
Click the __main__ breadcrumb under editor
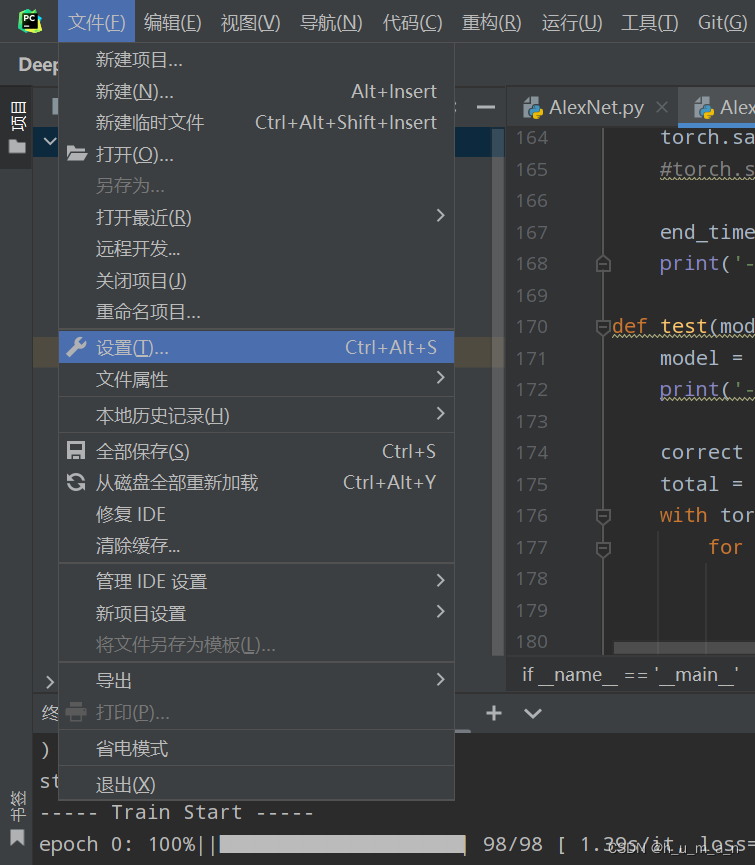coord(630,674)
